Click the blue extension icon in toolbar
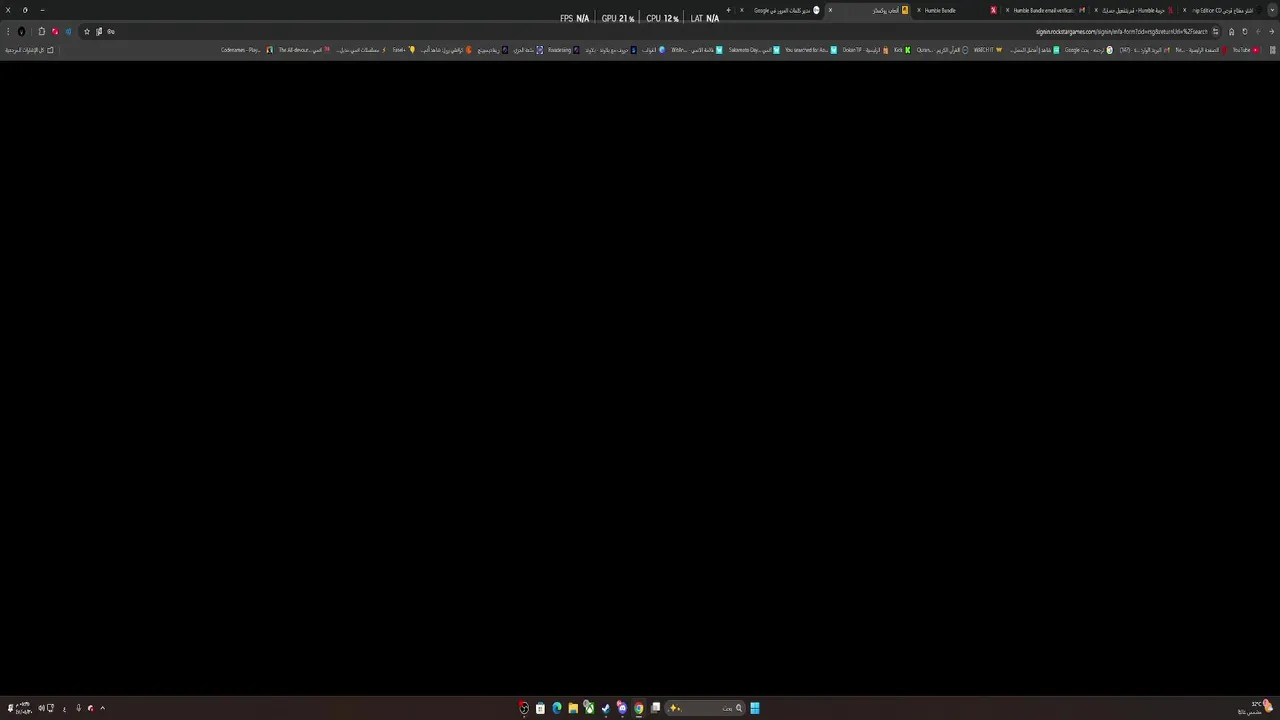The height and width of the screenshot is (720, 1280). click(68, 32)
